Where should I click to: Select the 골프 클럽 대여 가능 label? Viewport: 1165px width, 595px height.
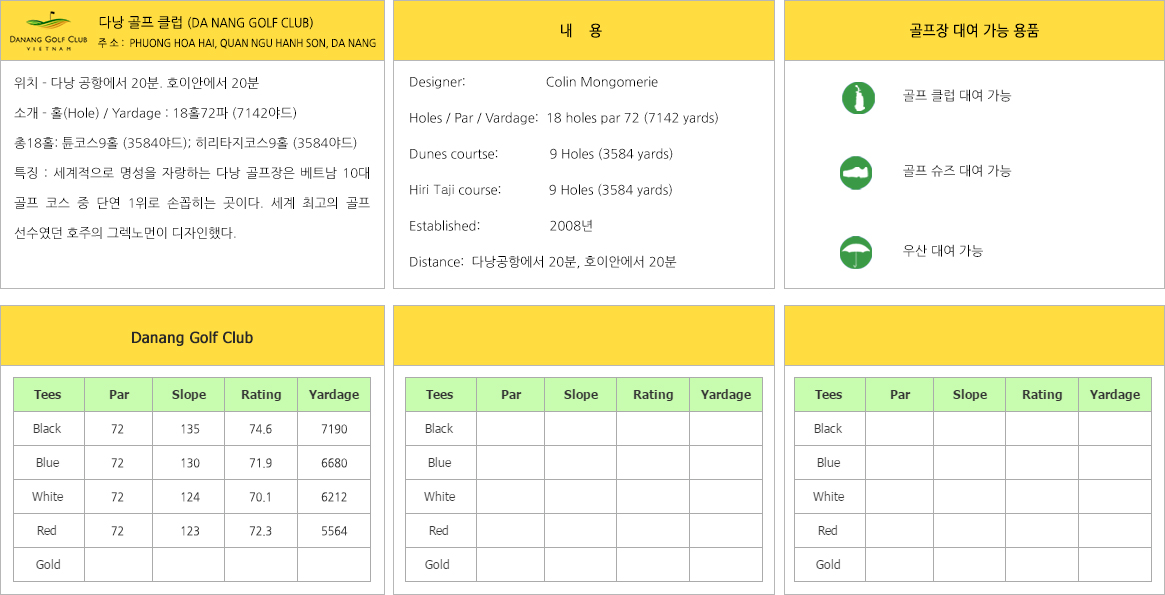[x=956, y=95]
